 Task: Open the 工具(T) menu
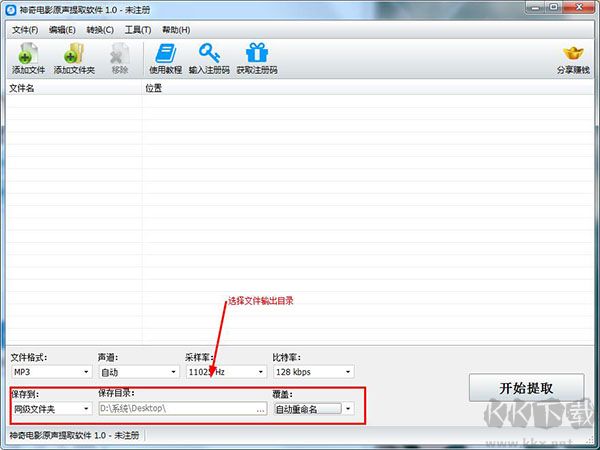click(138, 30)
